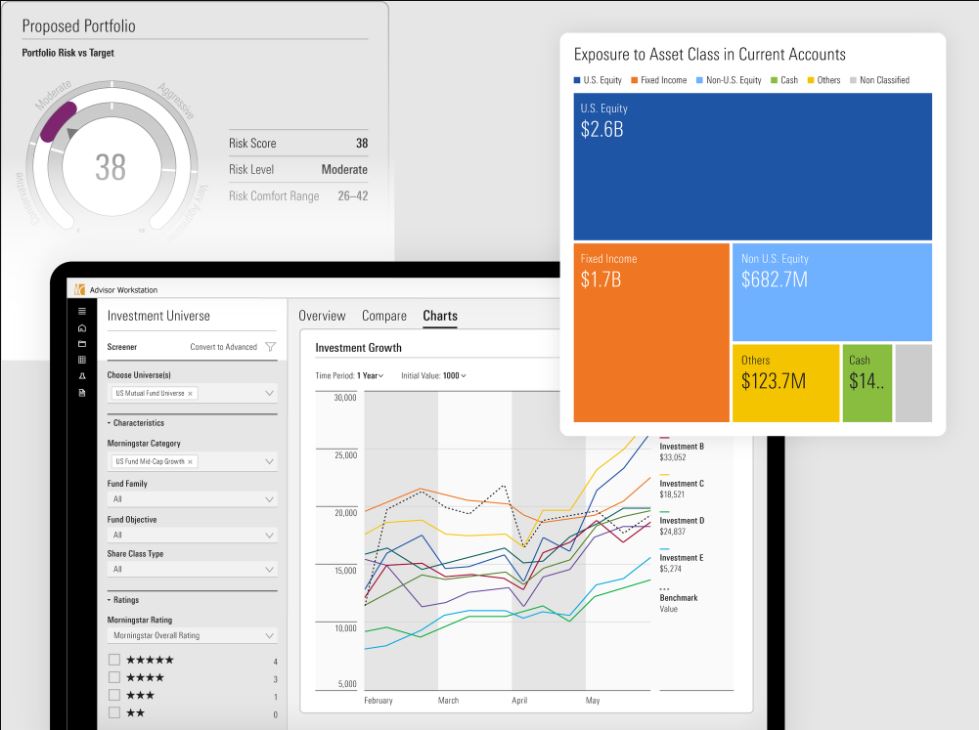This screenshot has width=979, height=730.
Task: Check the five-star Morningstar Rating checkbox
Action: tap(116, 659)
